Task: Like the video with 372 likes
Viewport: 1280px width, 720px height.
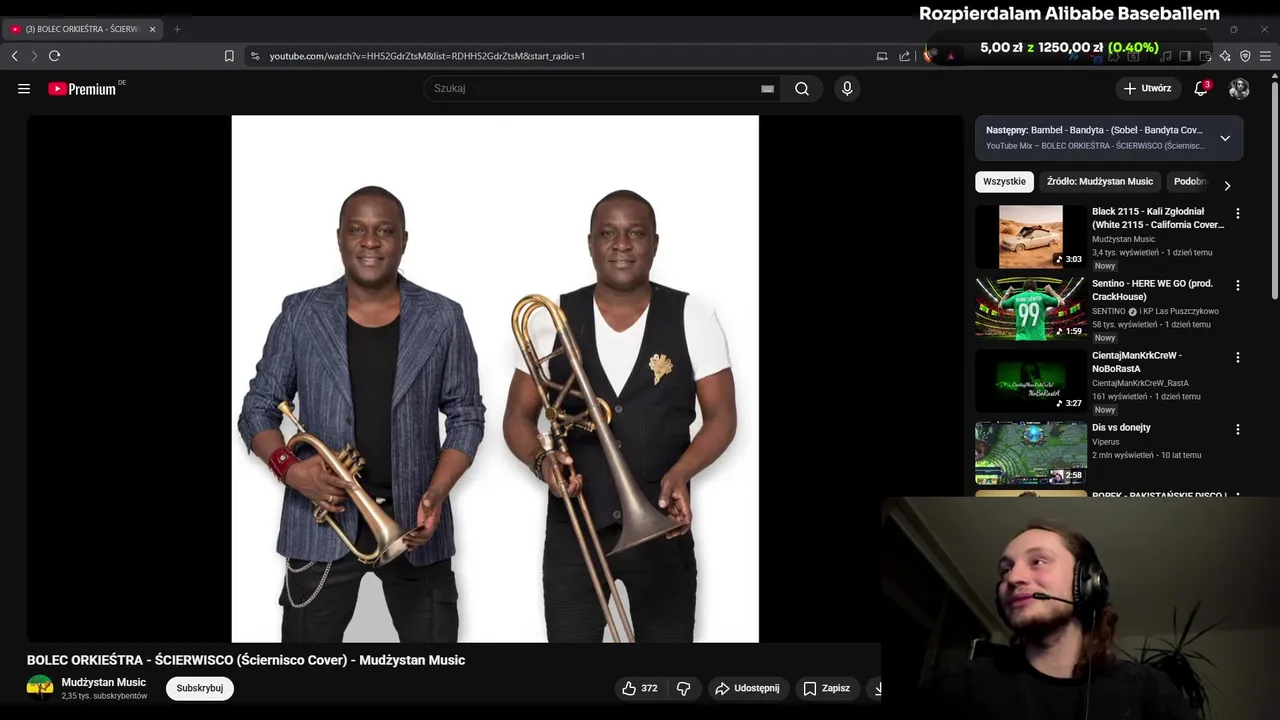Action: pyautogui.click(x=640, y=688)
